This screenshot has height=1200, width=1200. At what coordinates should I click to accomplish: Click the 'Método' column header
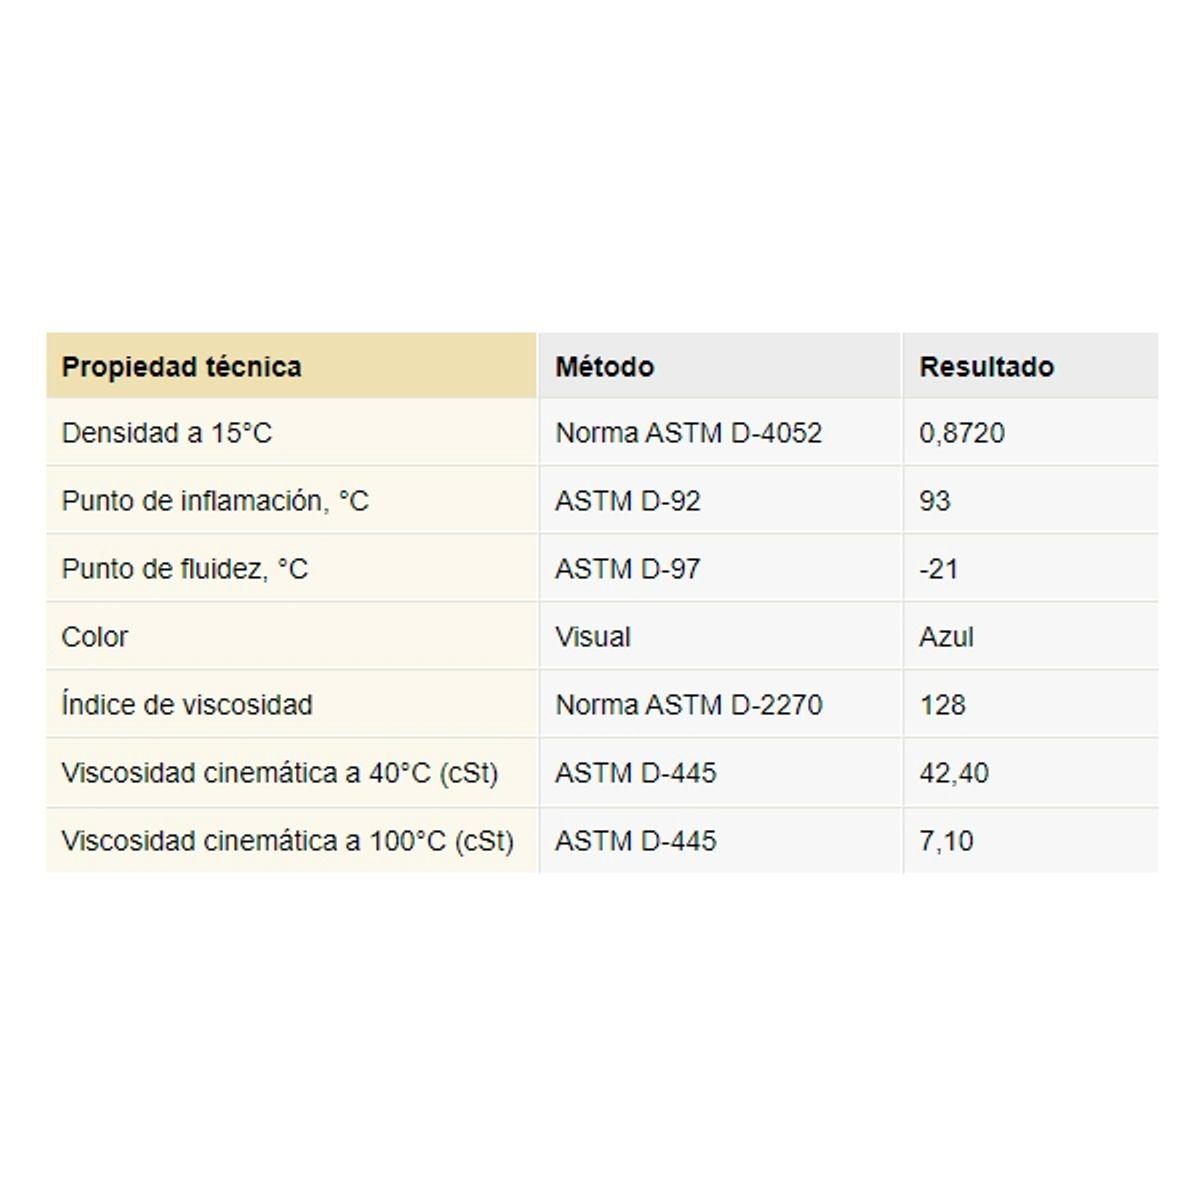pyautogui.click(x=604, y=367)
